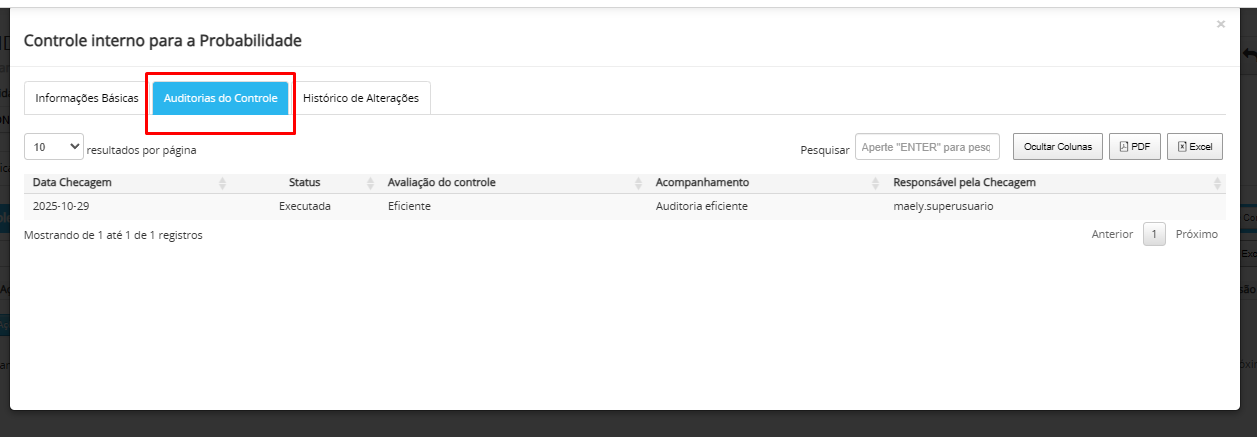Select page 1 in the pagination
This screenshot has height=437, width=1257.
point(1154,235)
